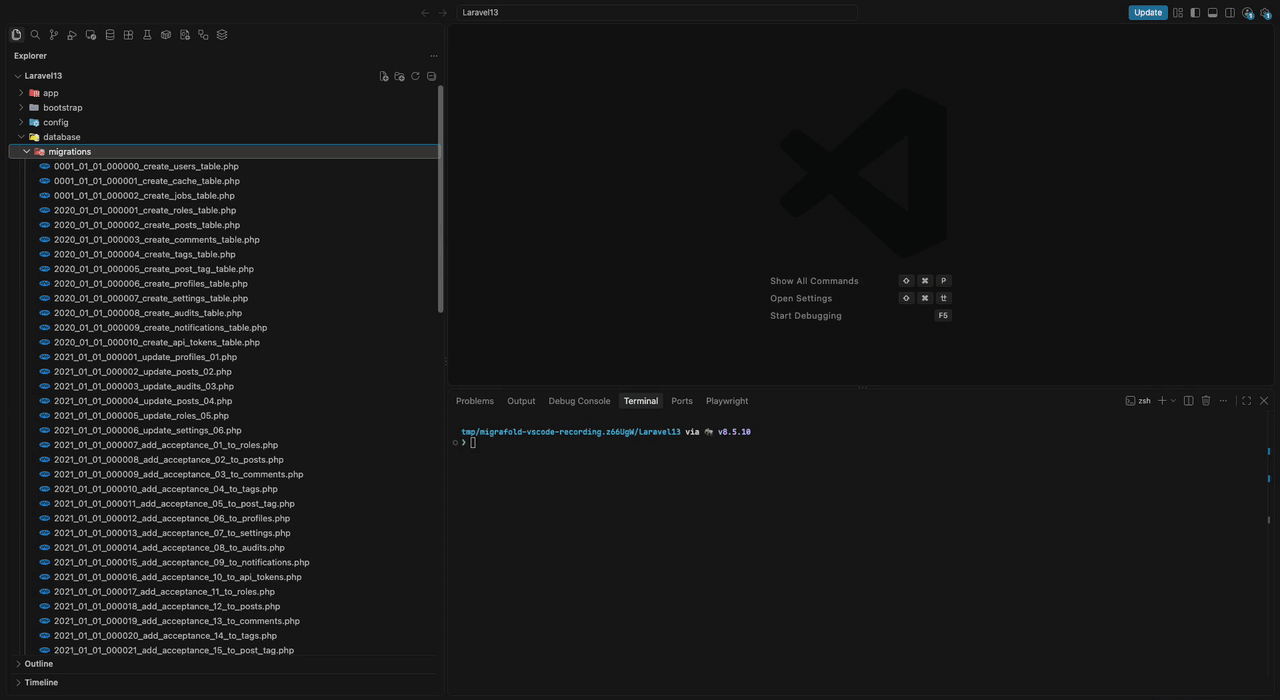Toggle bottom panel visibility
Image resolution: width=1280 pixels, height=700 pixels.
pos(1212,13)
